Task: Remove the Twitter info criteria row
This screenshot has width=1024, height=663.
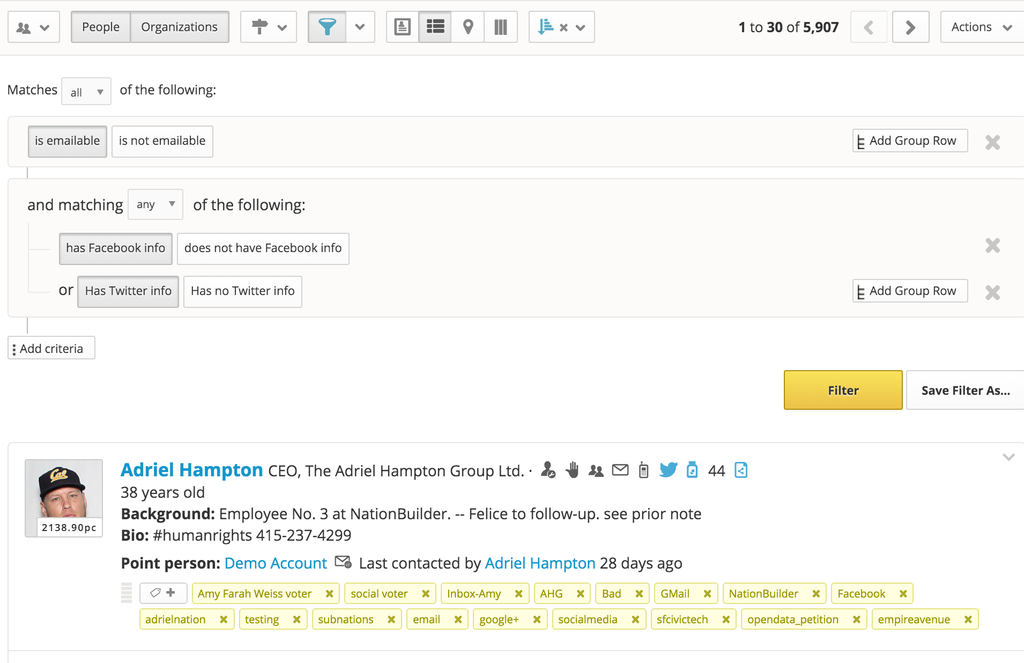Action: pos(993,293)
